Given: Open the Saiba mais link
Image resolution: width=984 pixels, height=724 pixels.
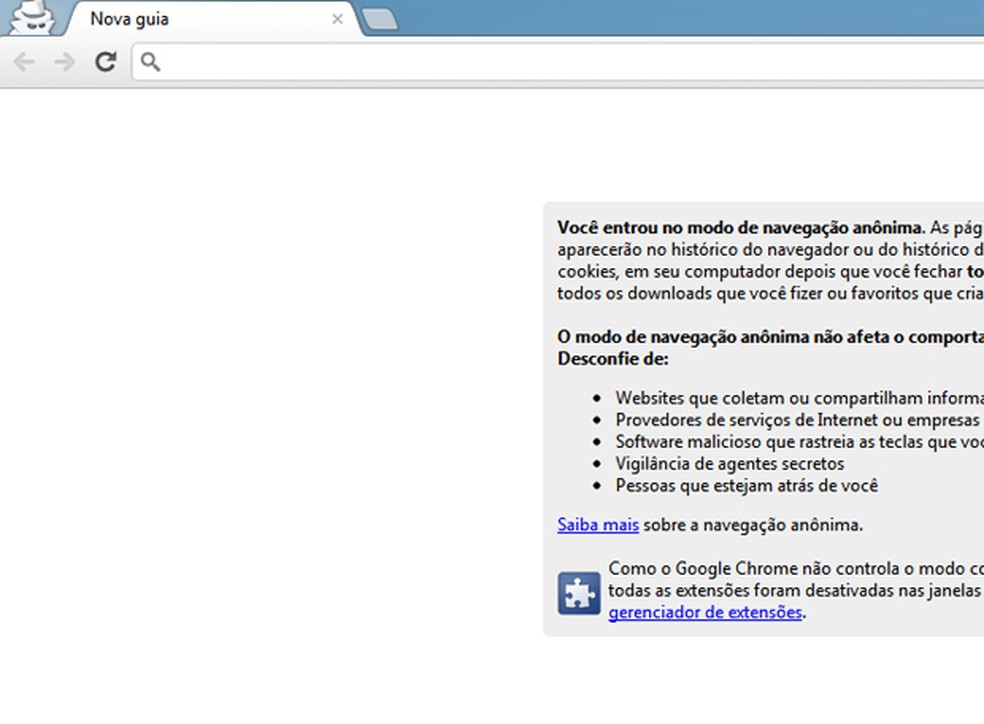Looking at the screenshot, I should tap(598, 524).
